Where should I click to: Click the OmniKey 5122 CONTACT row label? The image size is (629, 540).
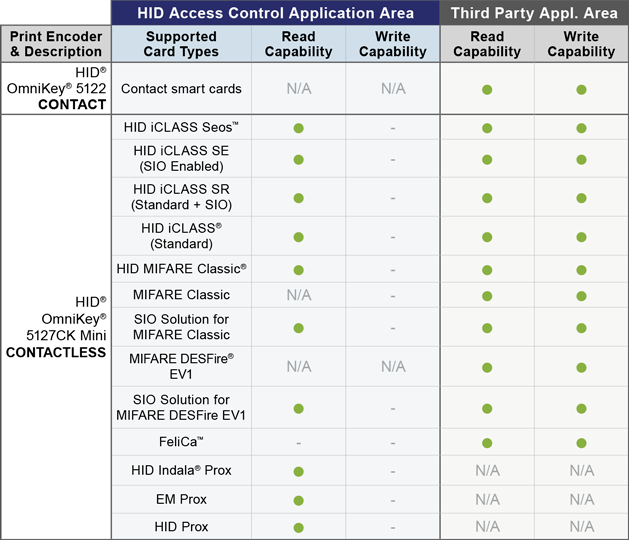[56, 88]
